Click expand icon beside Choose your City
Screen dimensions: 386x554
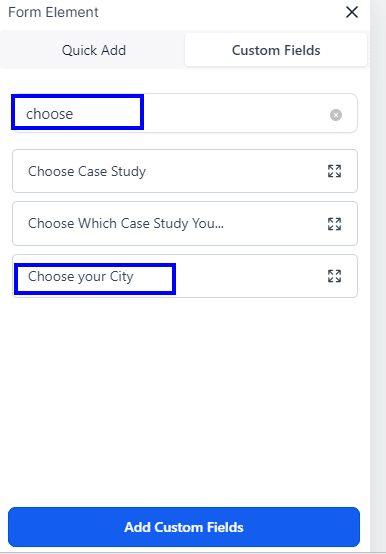pos(334,276)
